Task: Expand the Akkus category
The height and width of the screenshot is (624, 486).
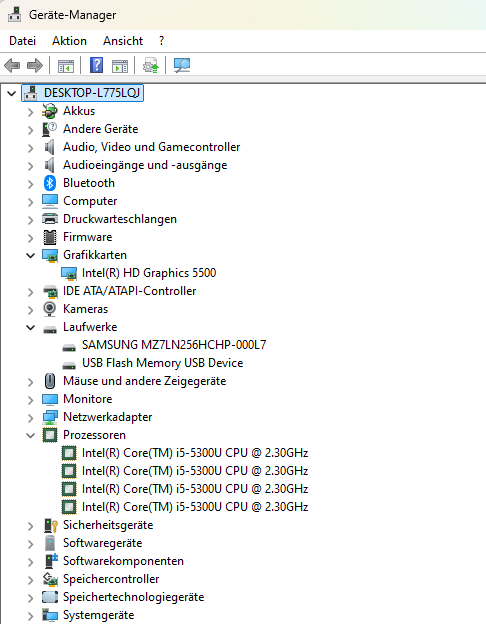Action: 31,112
